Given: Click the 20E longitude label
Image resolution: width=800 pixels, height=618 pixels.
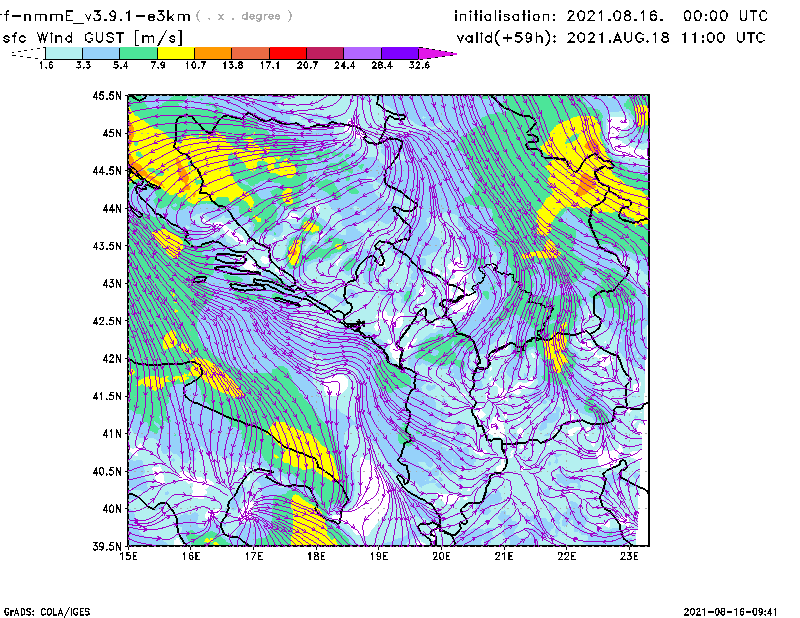Looking at the screenshot, I should point(441,556).
